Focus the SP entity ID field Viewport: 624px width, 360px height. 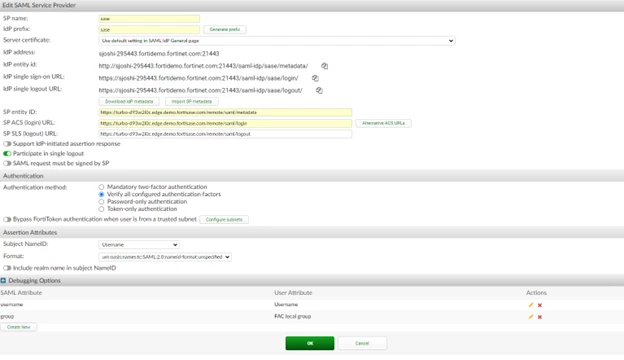225,113
